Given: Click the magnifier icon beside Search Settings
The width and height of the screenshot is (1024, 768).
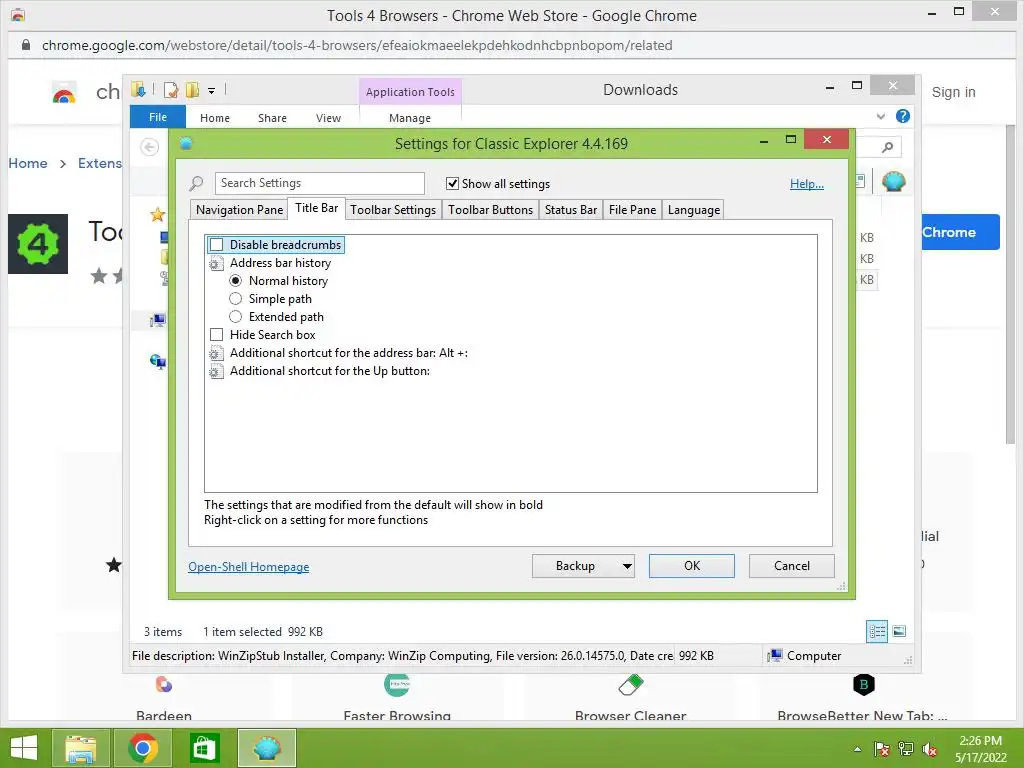Looking at the screenshot, I should point(197,184).
